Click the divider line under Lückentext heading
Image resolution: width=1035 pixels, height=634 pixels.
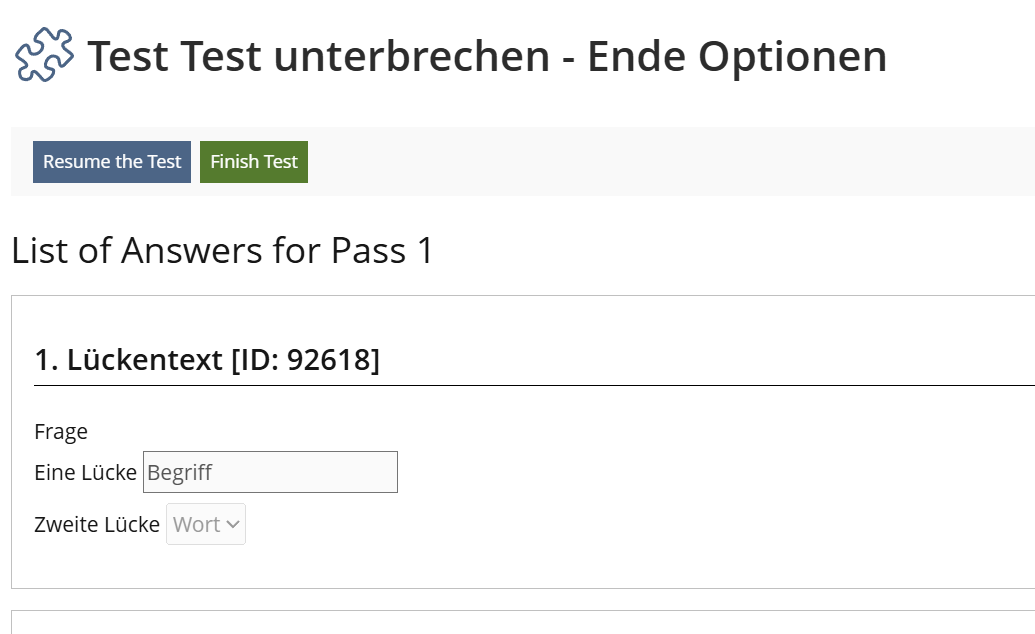[500, 385]
